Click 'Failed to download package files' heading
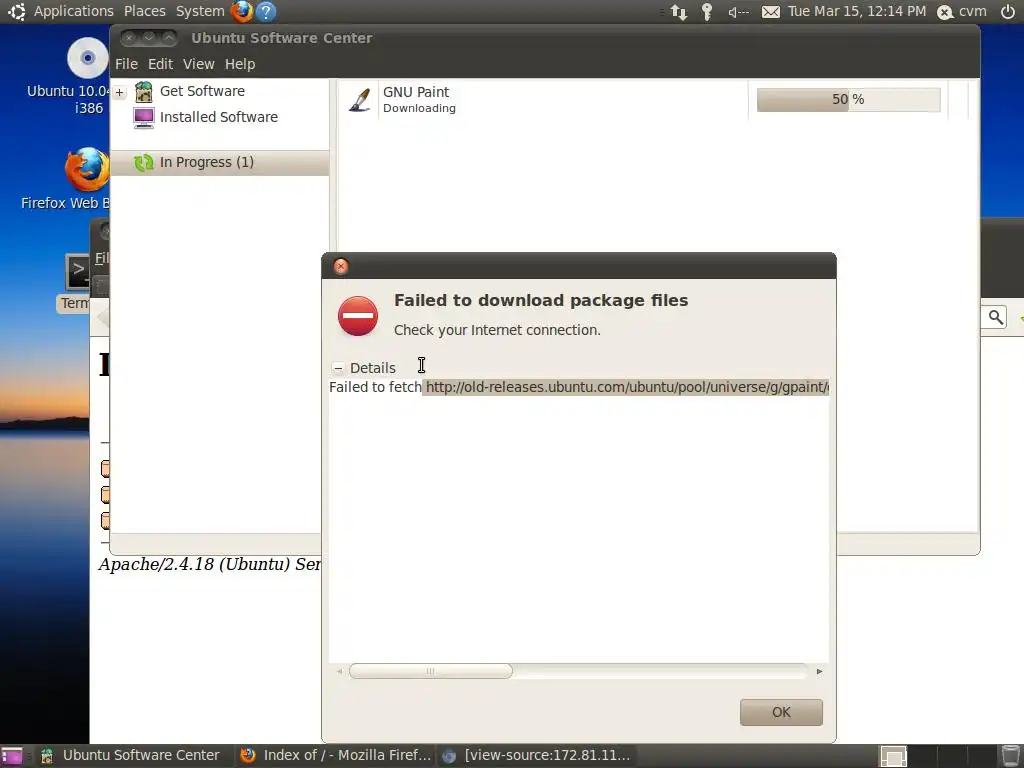 [541, 300]
